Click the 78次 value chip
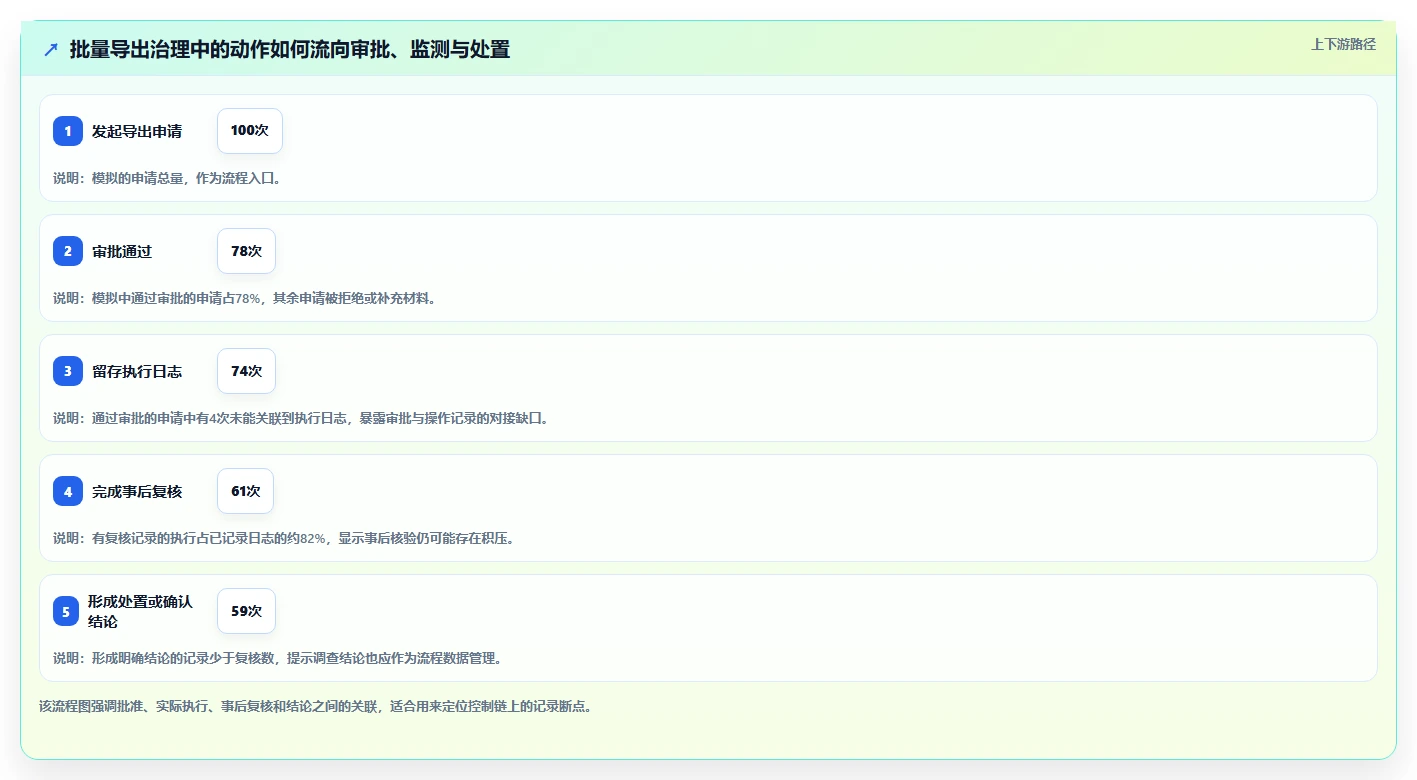The height and width of the screenshot is (780, 1417). (246, 251)
